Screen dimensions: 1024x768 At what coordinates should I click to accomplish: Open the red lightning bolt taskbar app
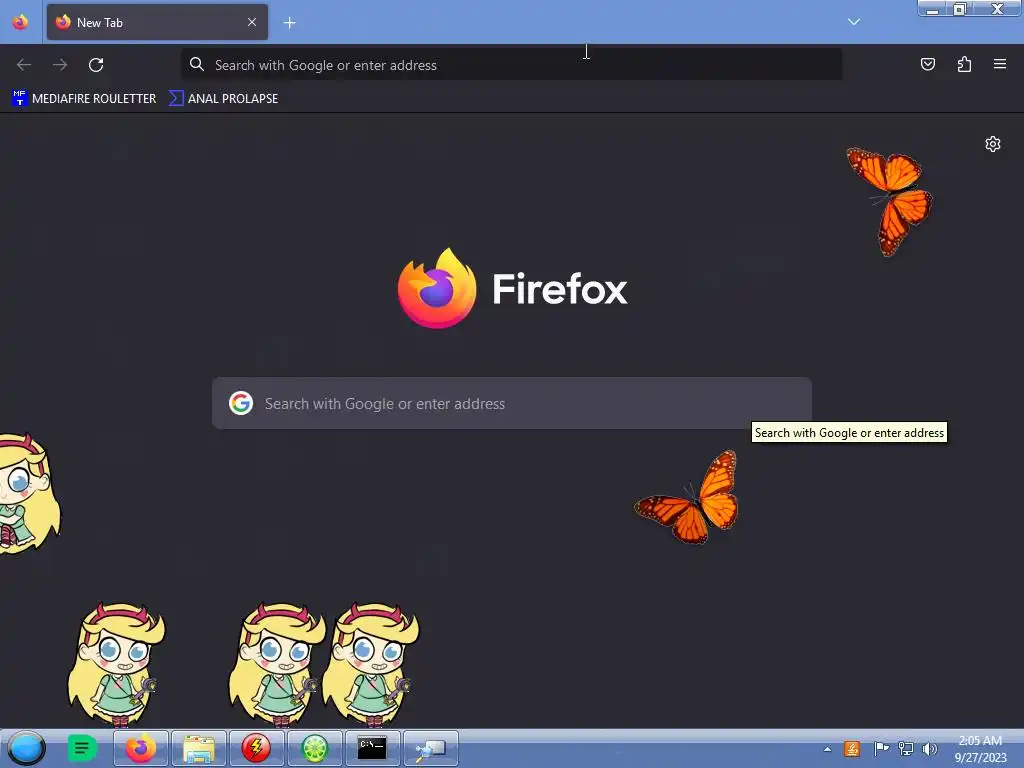(257, 748)
